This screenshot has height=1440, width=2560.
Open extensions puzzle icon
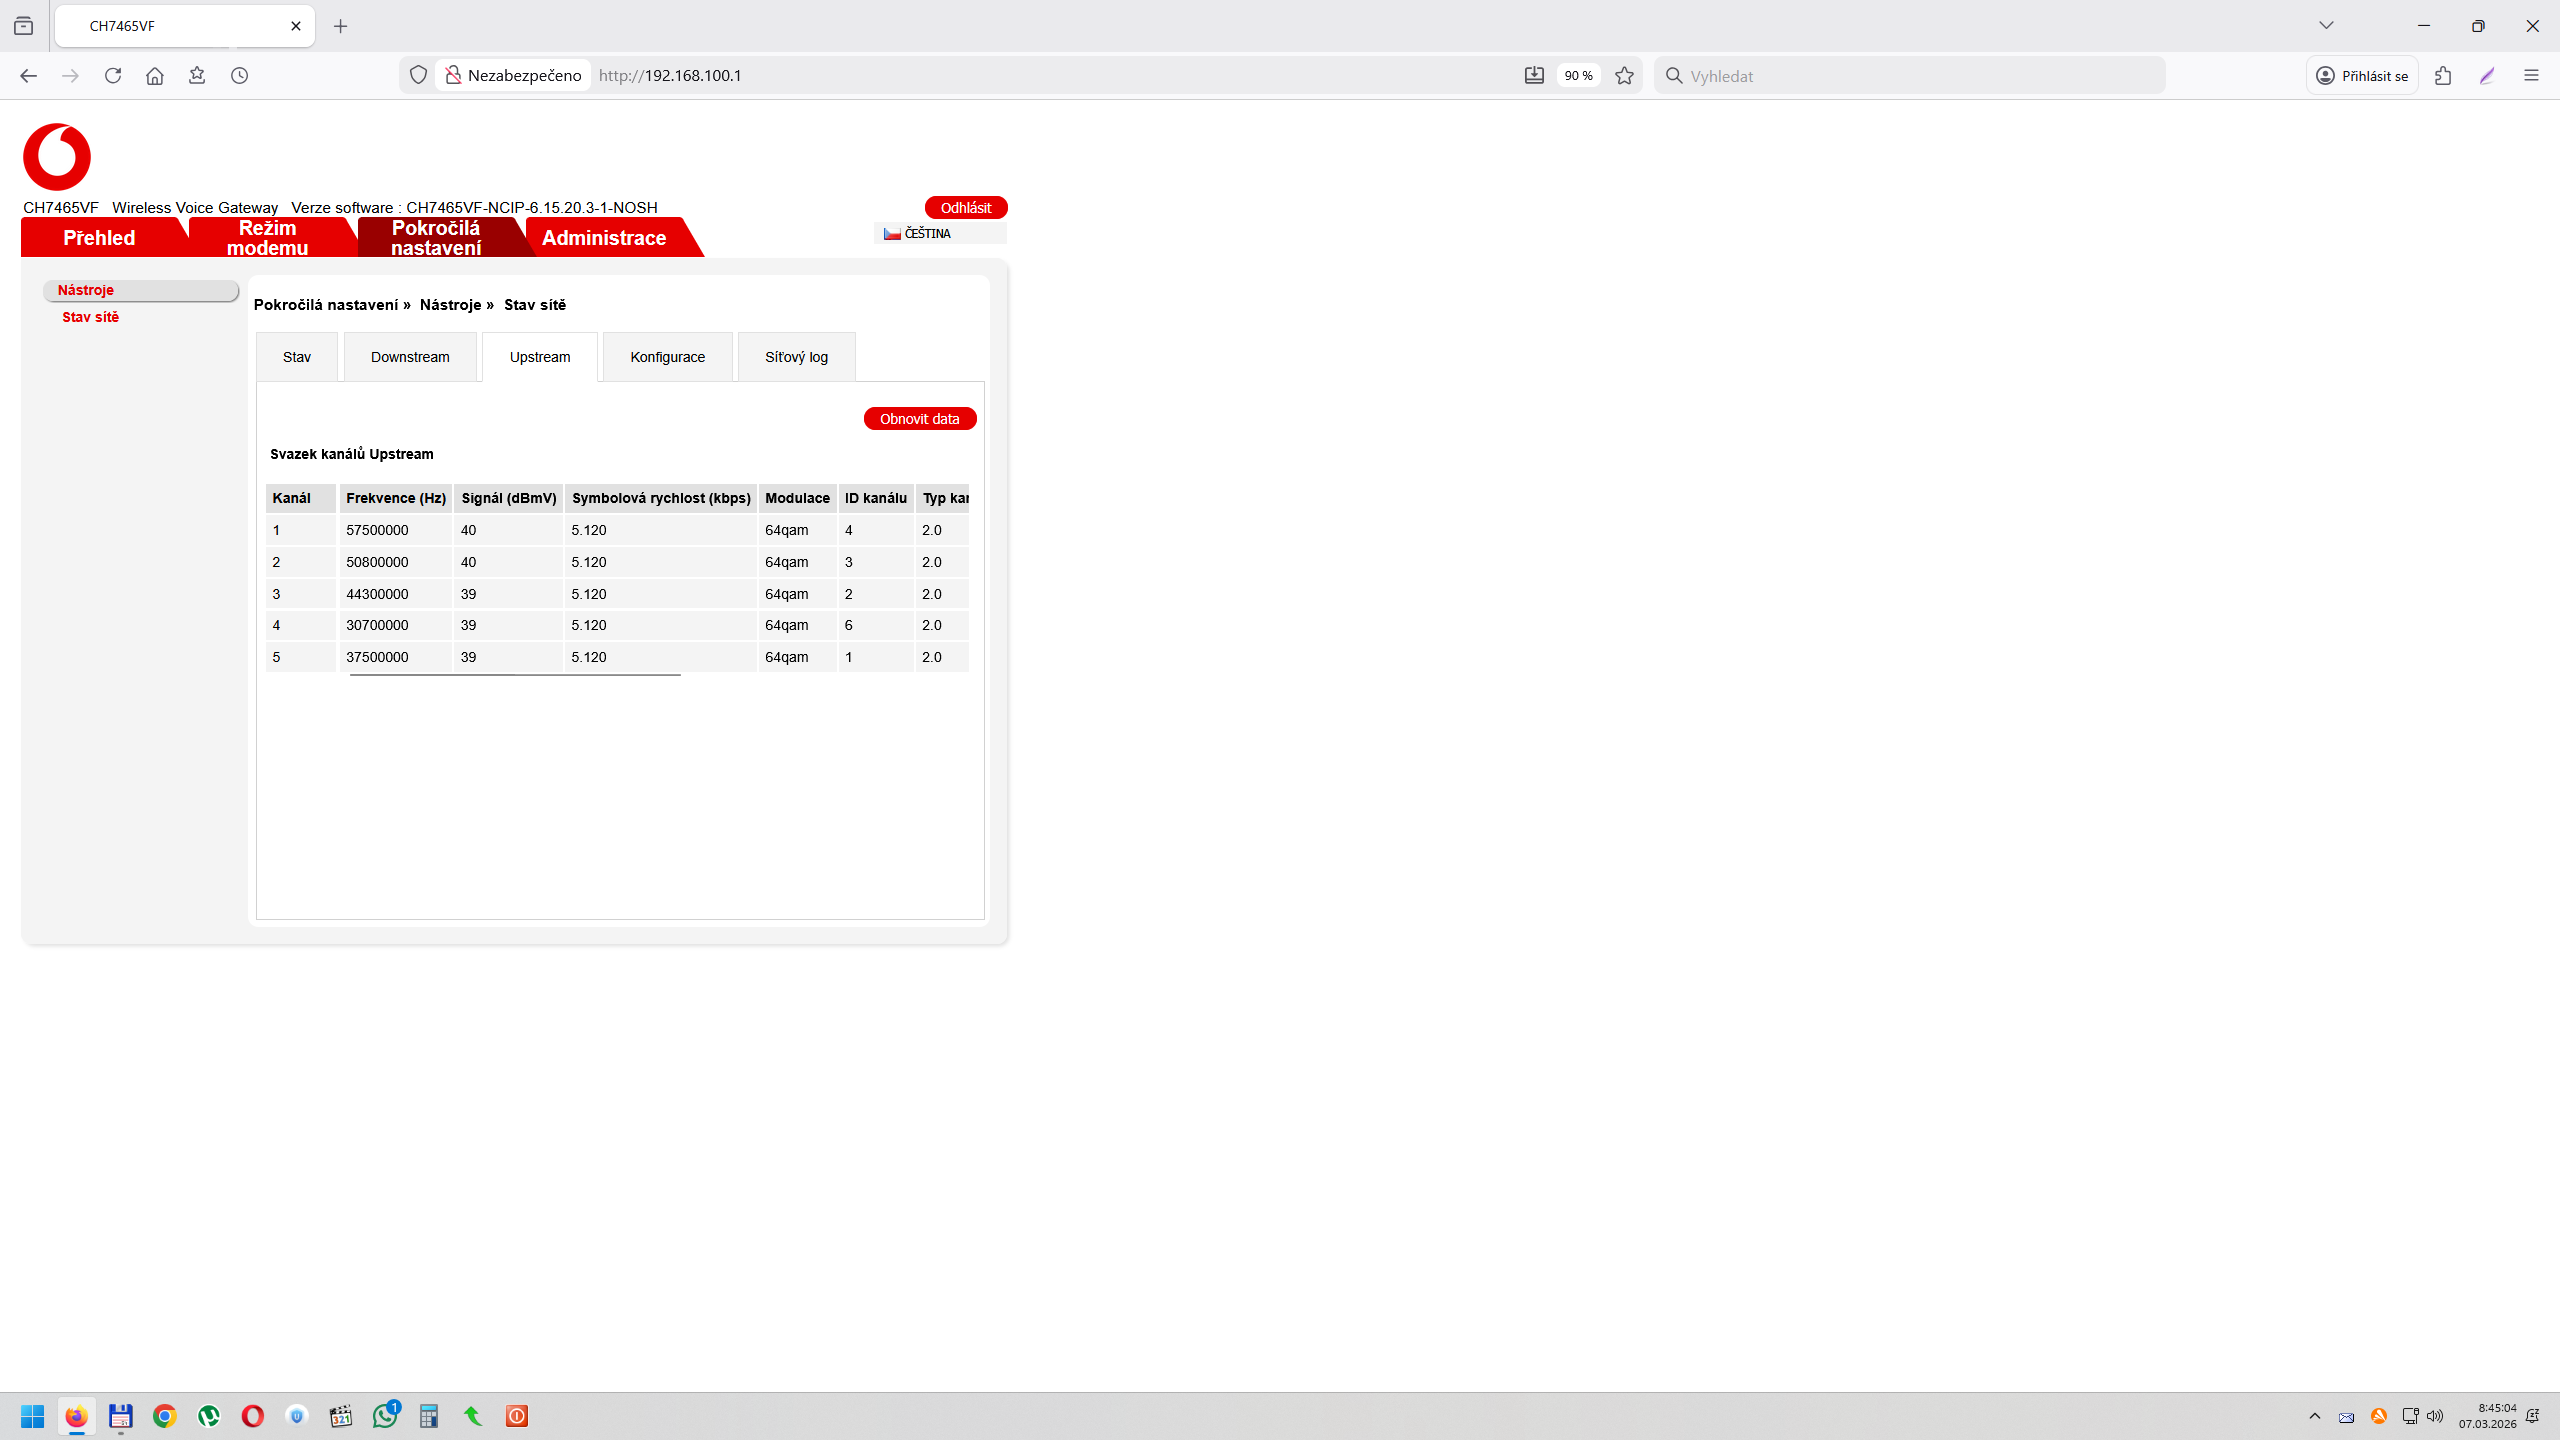[x=2443, y=76]
